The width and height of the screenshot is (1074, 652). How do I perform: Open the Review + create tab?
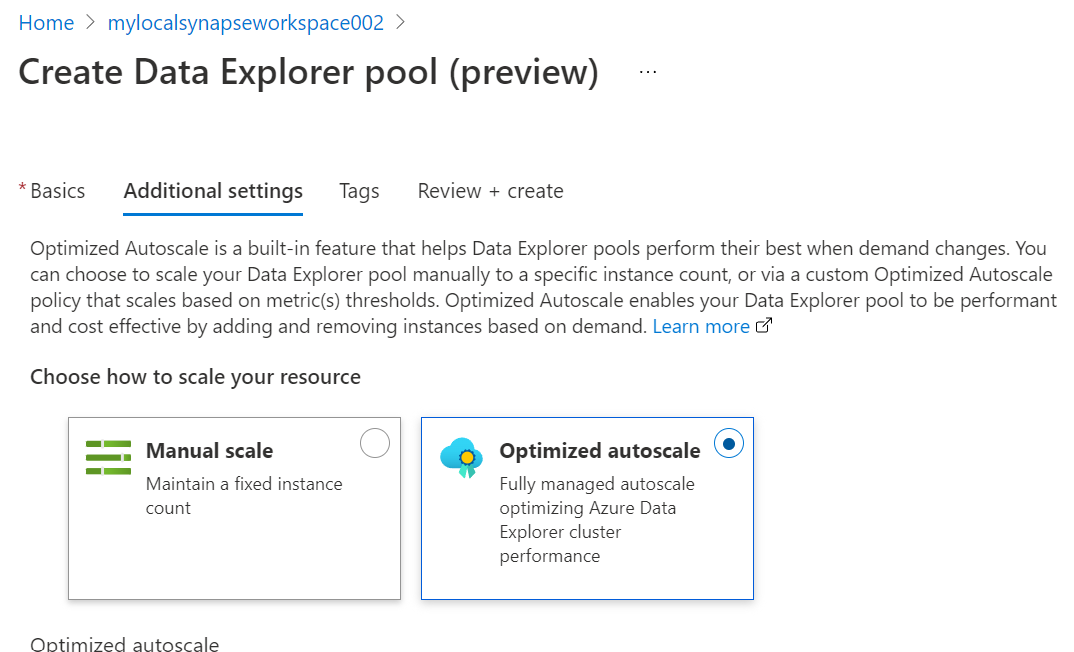490,191
